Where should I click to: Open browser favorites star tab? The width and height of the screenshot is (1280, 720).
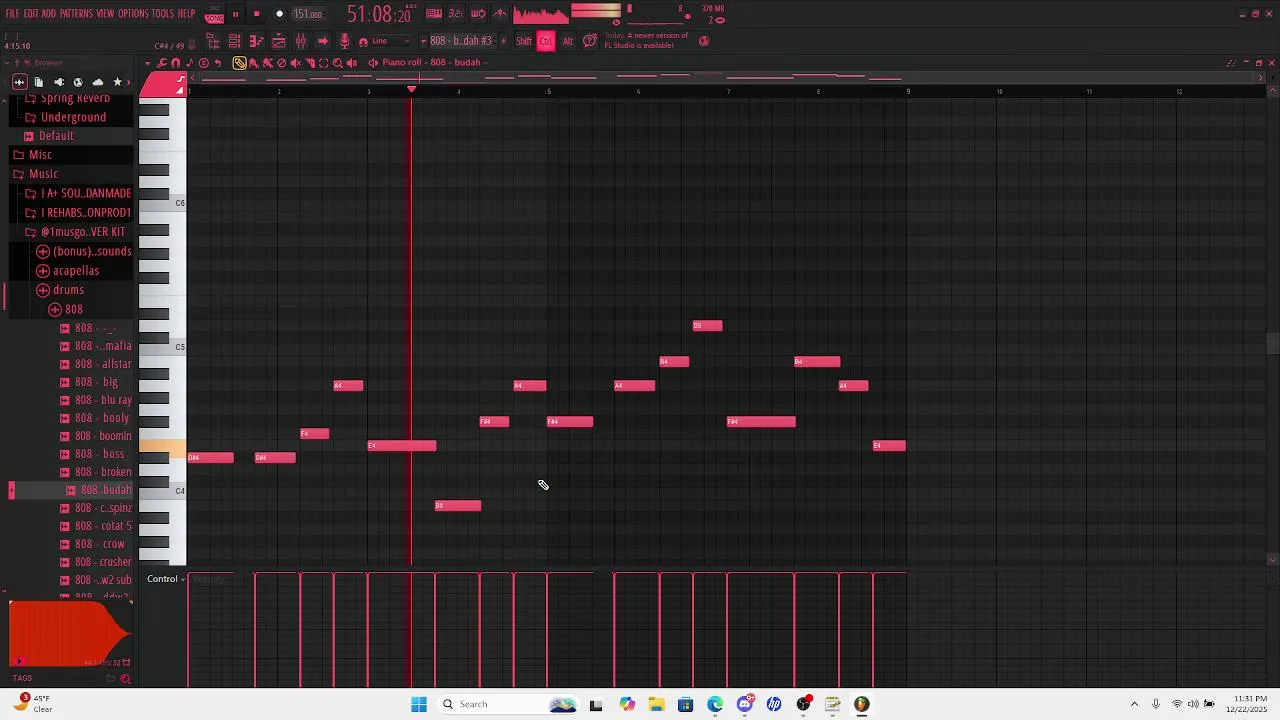pyautogui.click(x=117, y=82)
